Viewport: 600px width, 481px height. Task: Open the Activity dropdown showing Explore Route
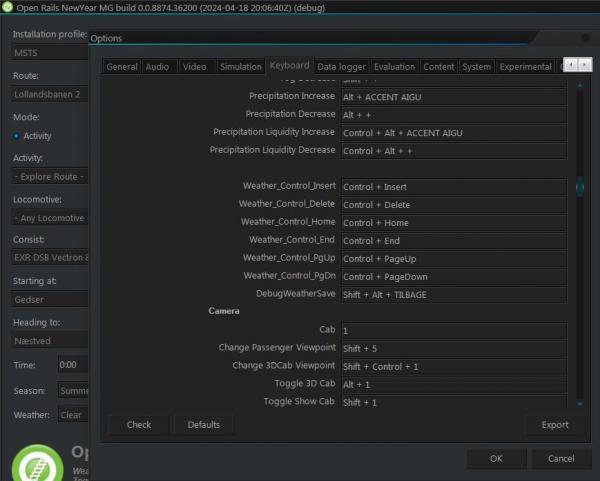tap(50, 176)
